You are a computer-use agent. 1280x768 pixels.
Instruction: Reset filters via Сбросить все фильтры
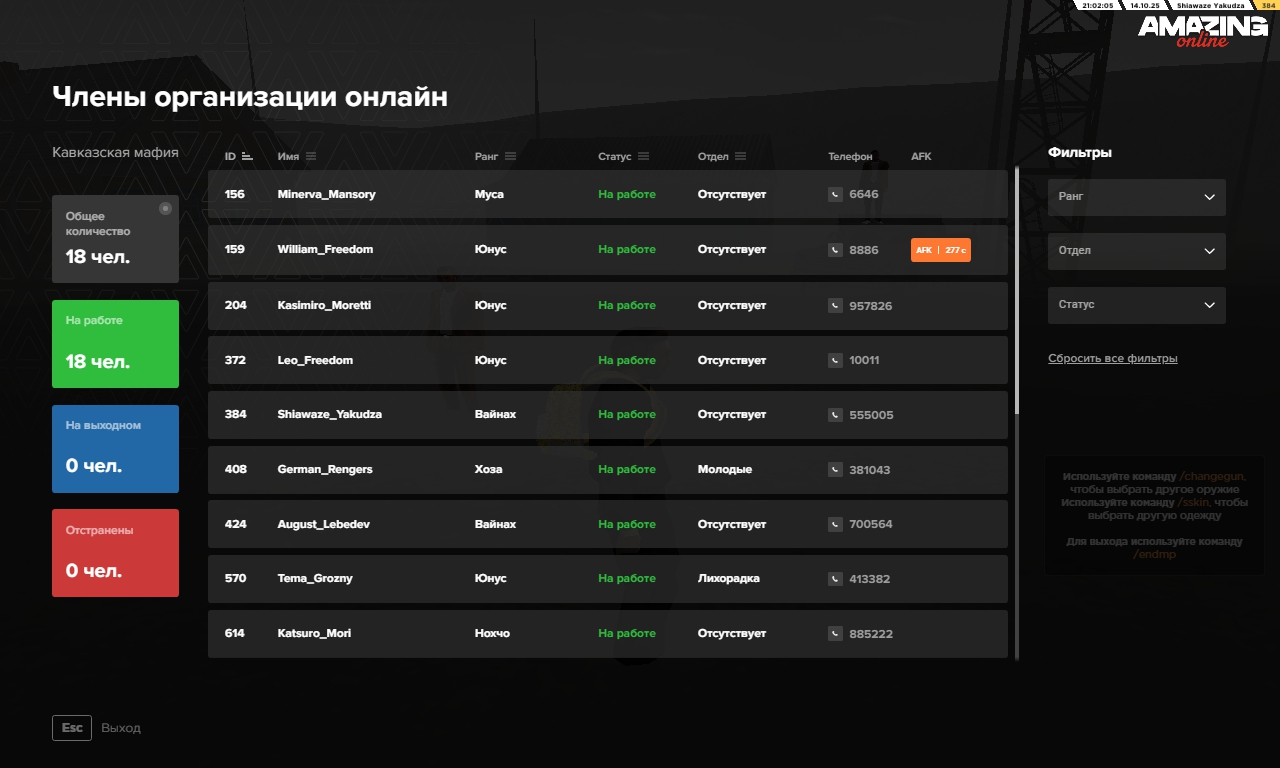tap(1113, 358)
